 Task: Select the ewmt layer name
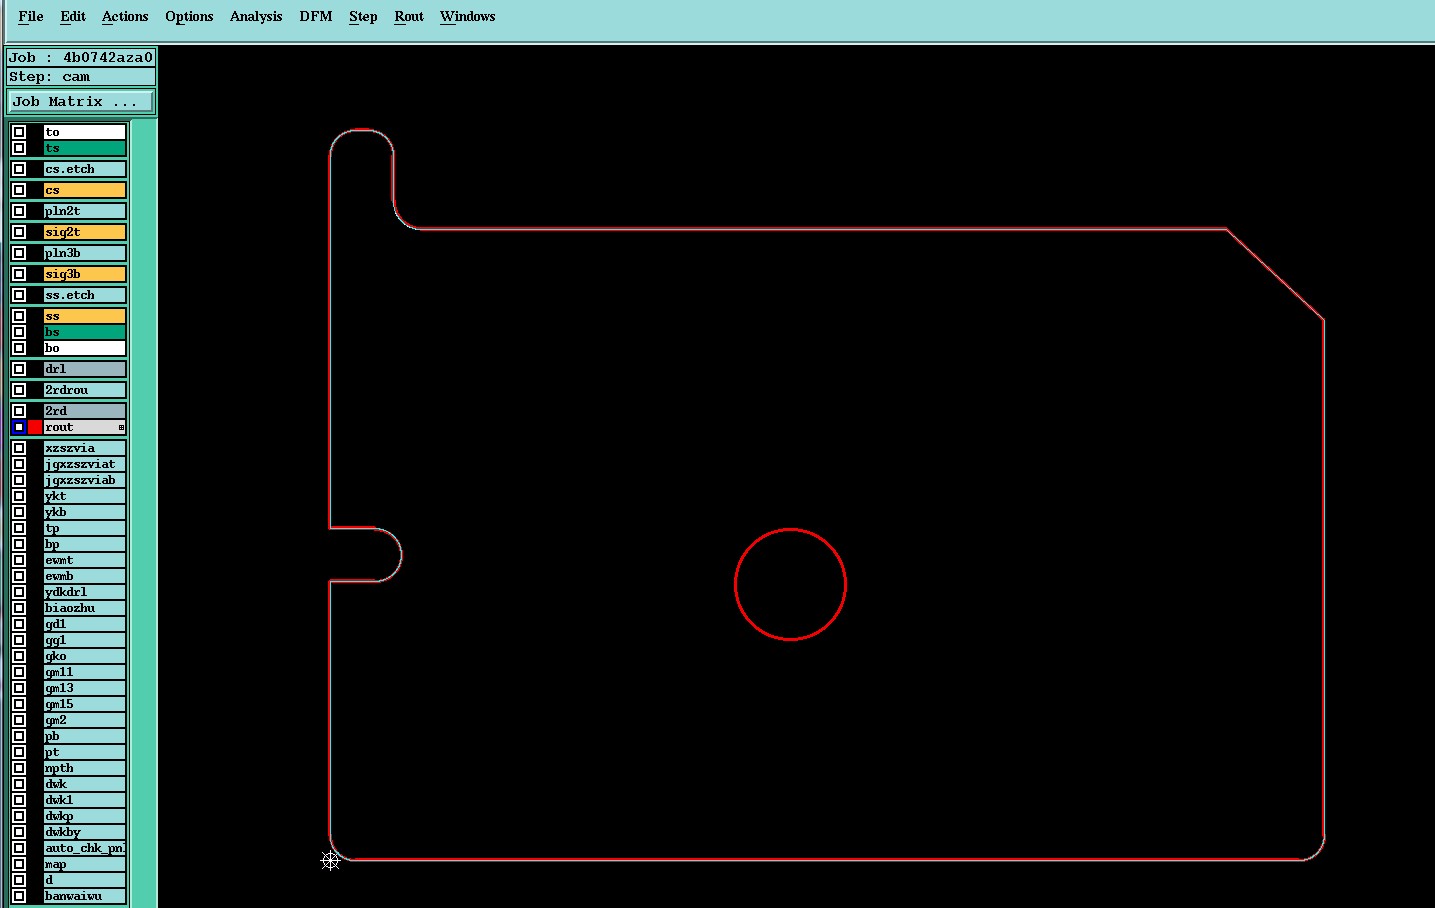(x=85, y=560)
